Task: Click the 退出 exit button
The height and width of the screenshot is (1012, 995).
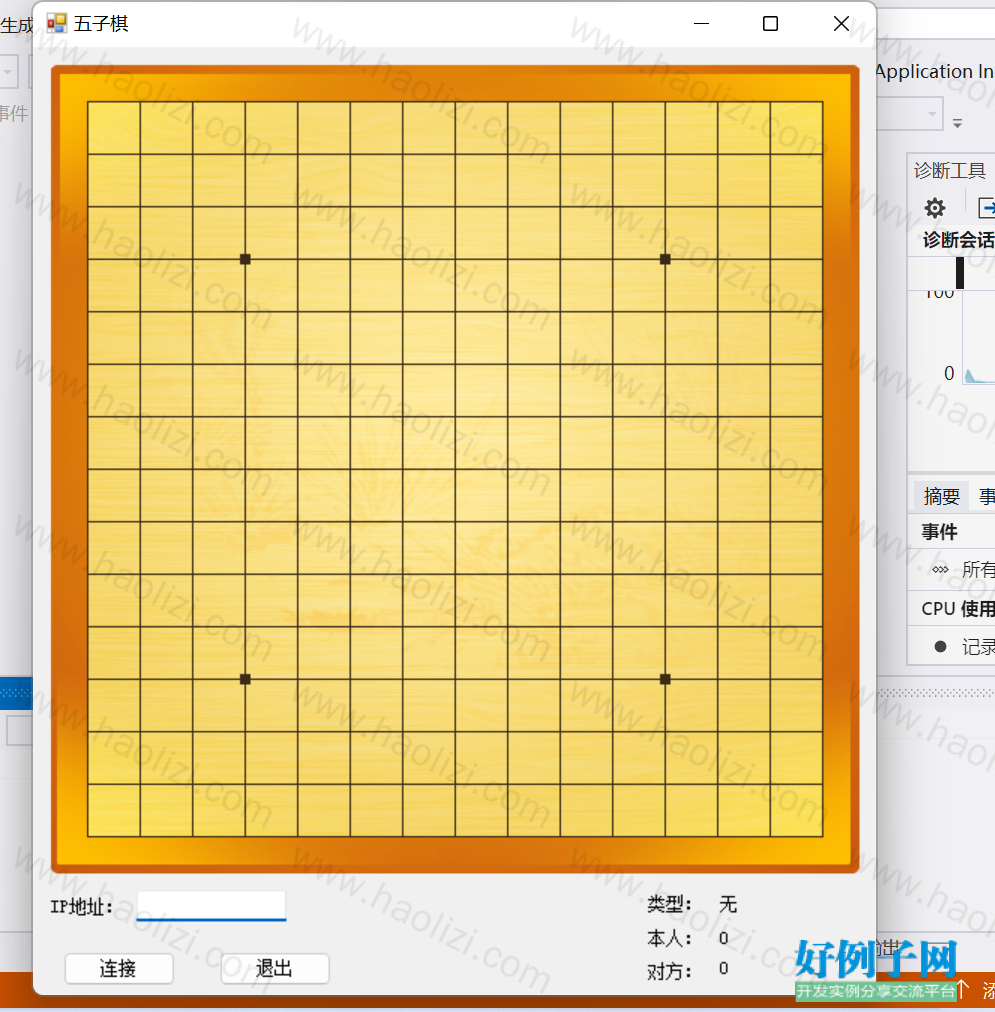Action: (x=275, y=968)
